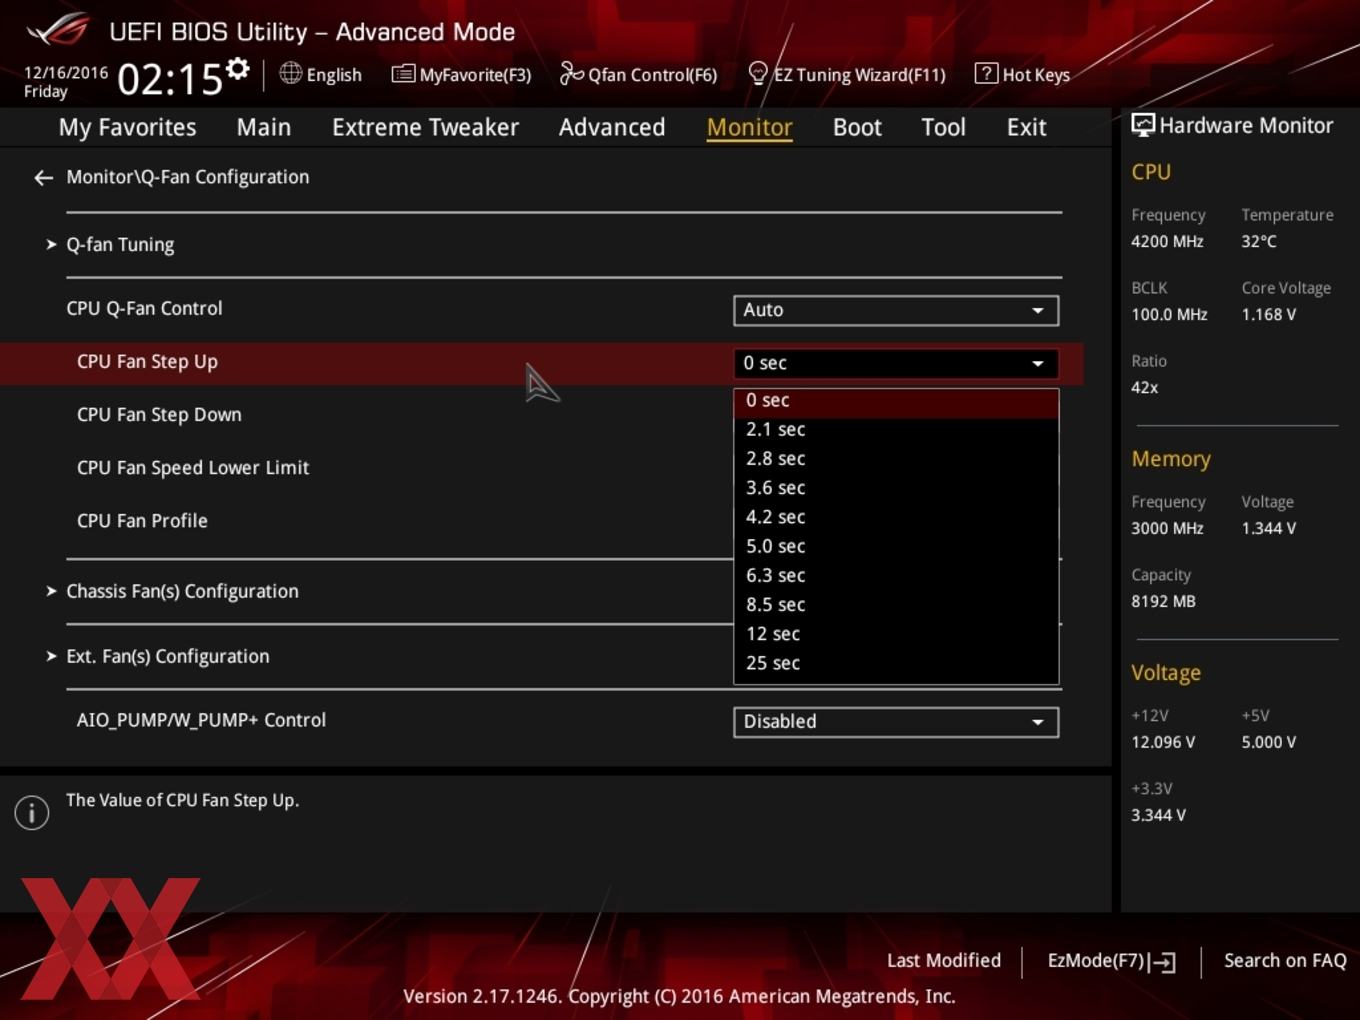Screen dimensions: 1360x1020
Task: Open the Extreme Tweaker tab
Action: click(x=425, y=127)
